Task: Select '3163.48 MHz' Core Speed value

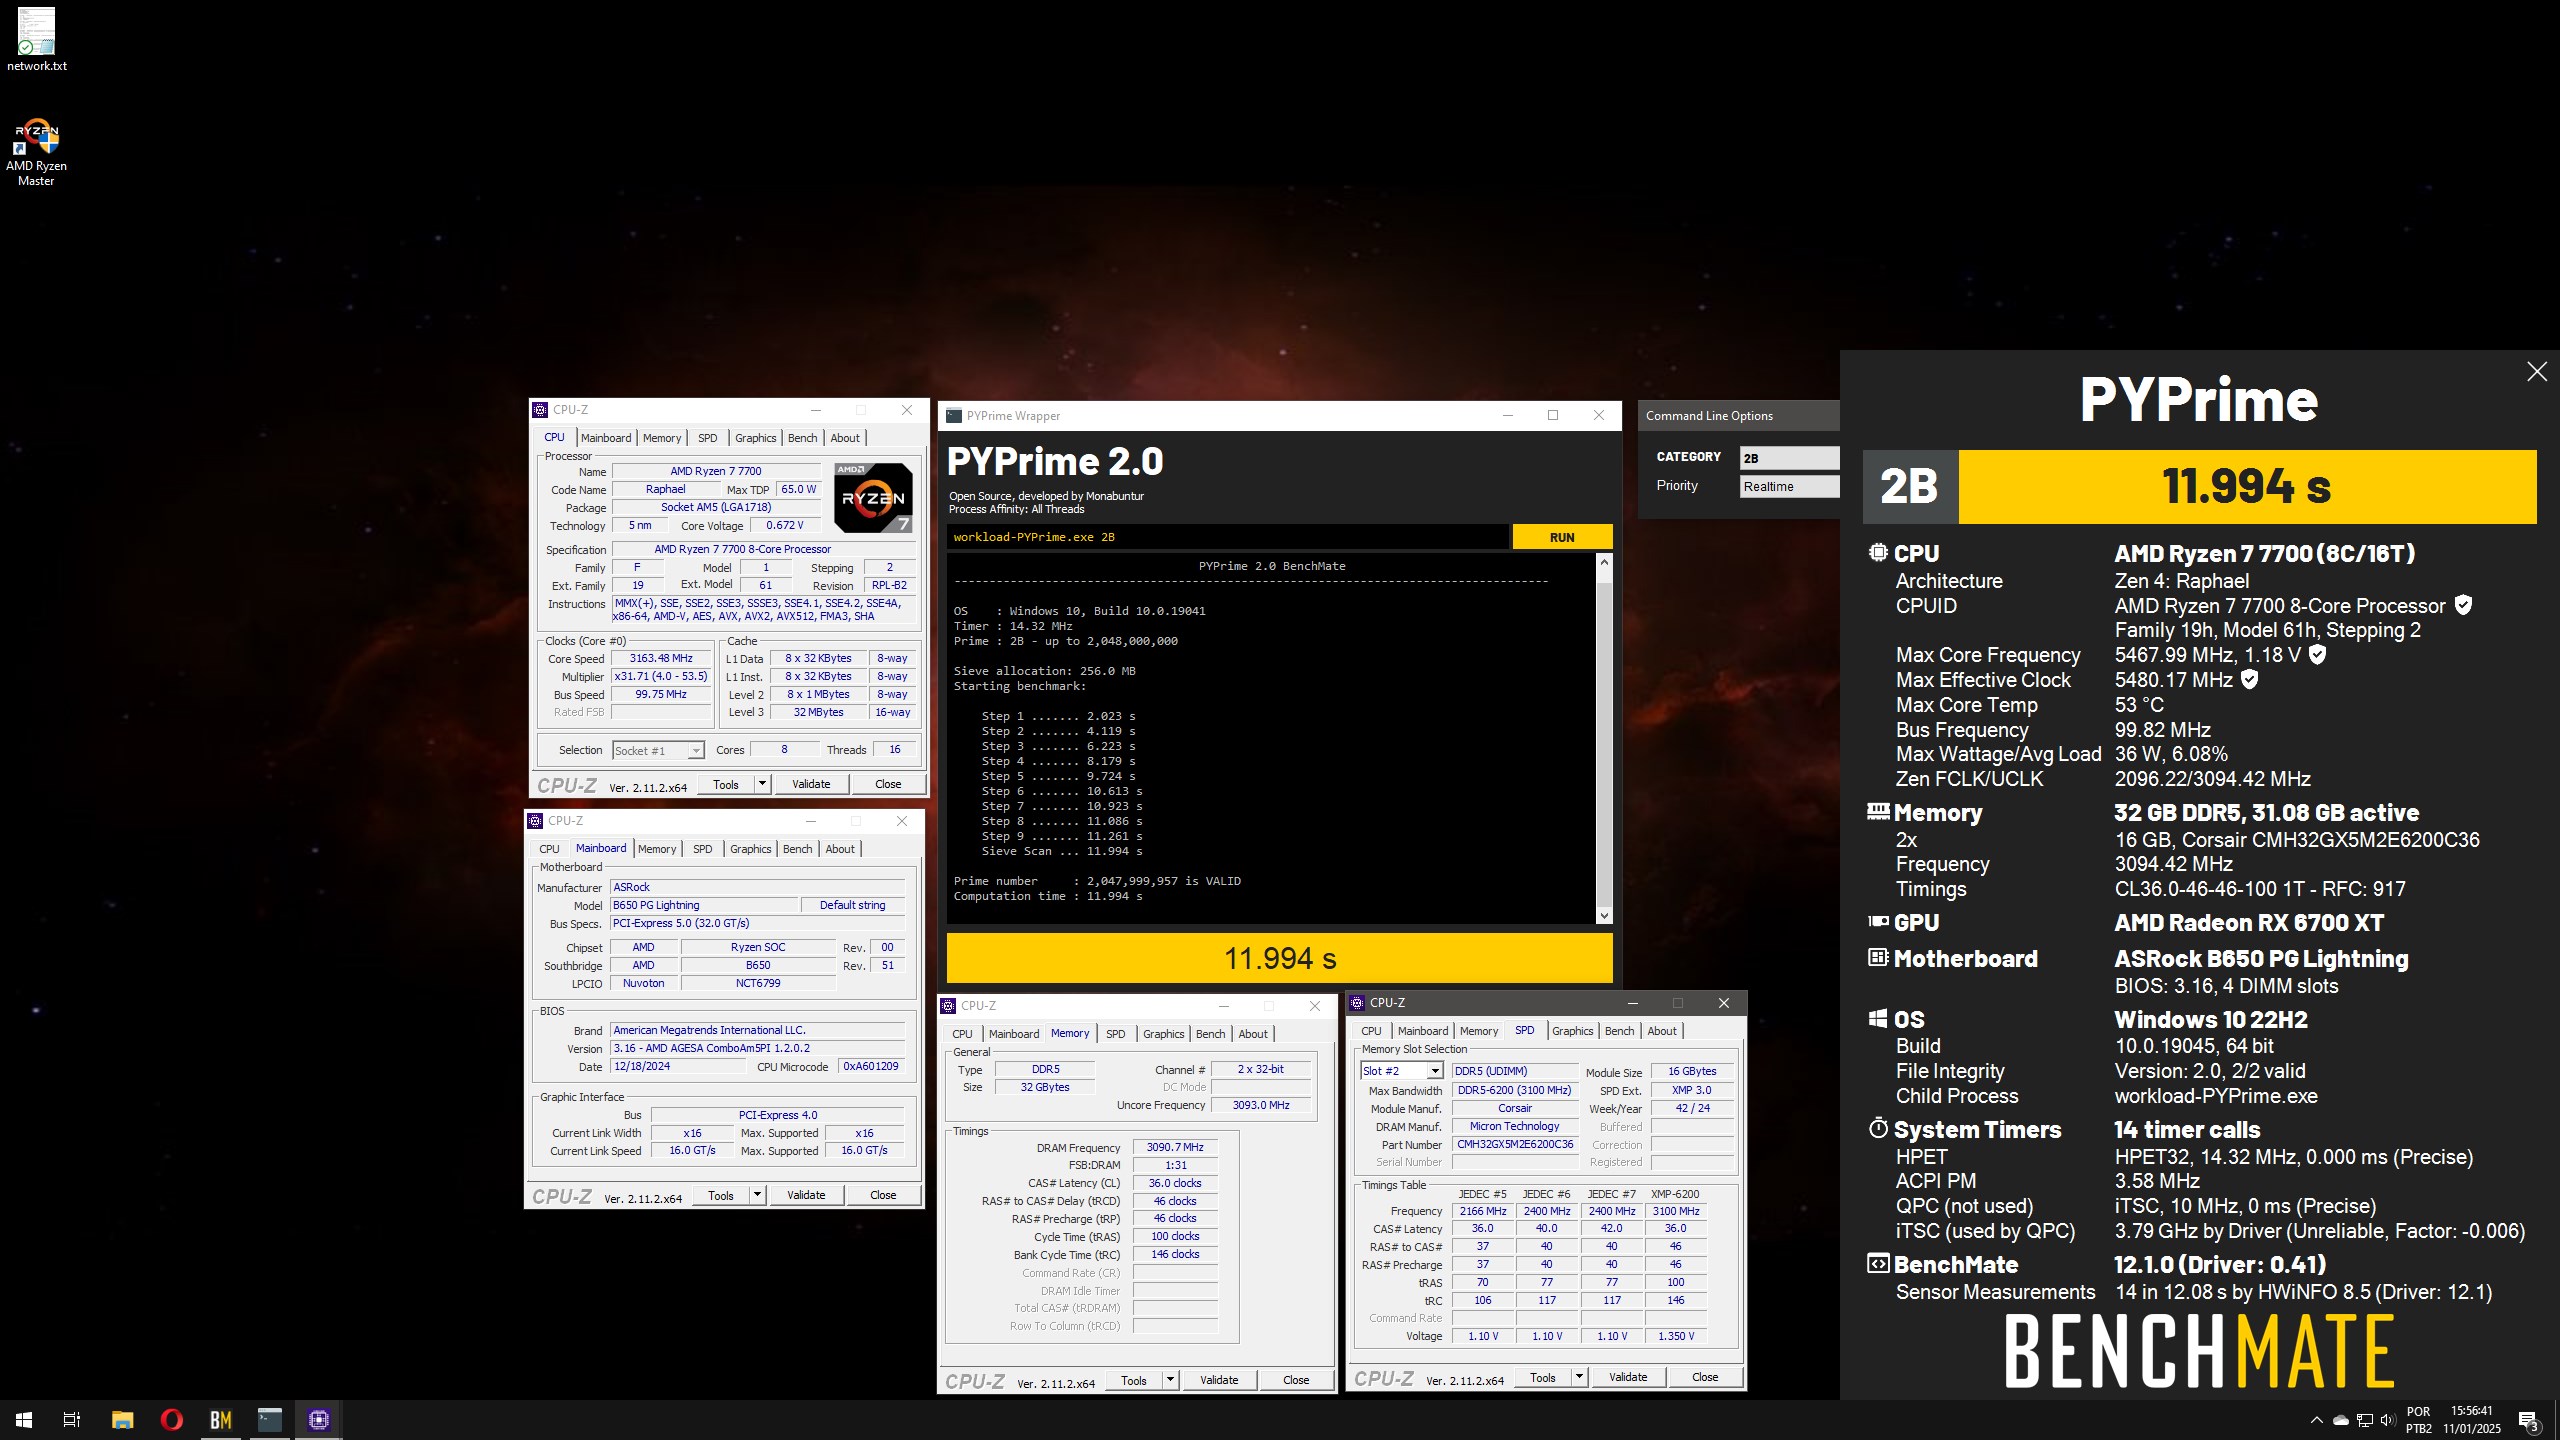Action: [661, 658]
